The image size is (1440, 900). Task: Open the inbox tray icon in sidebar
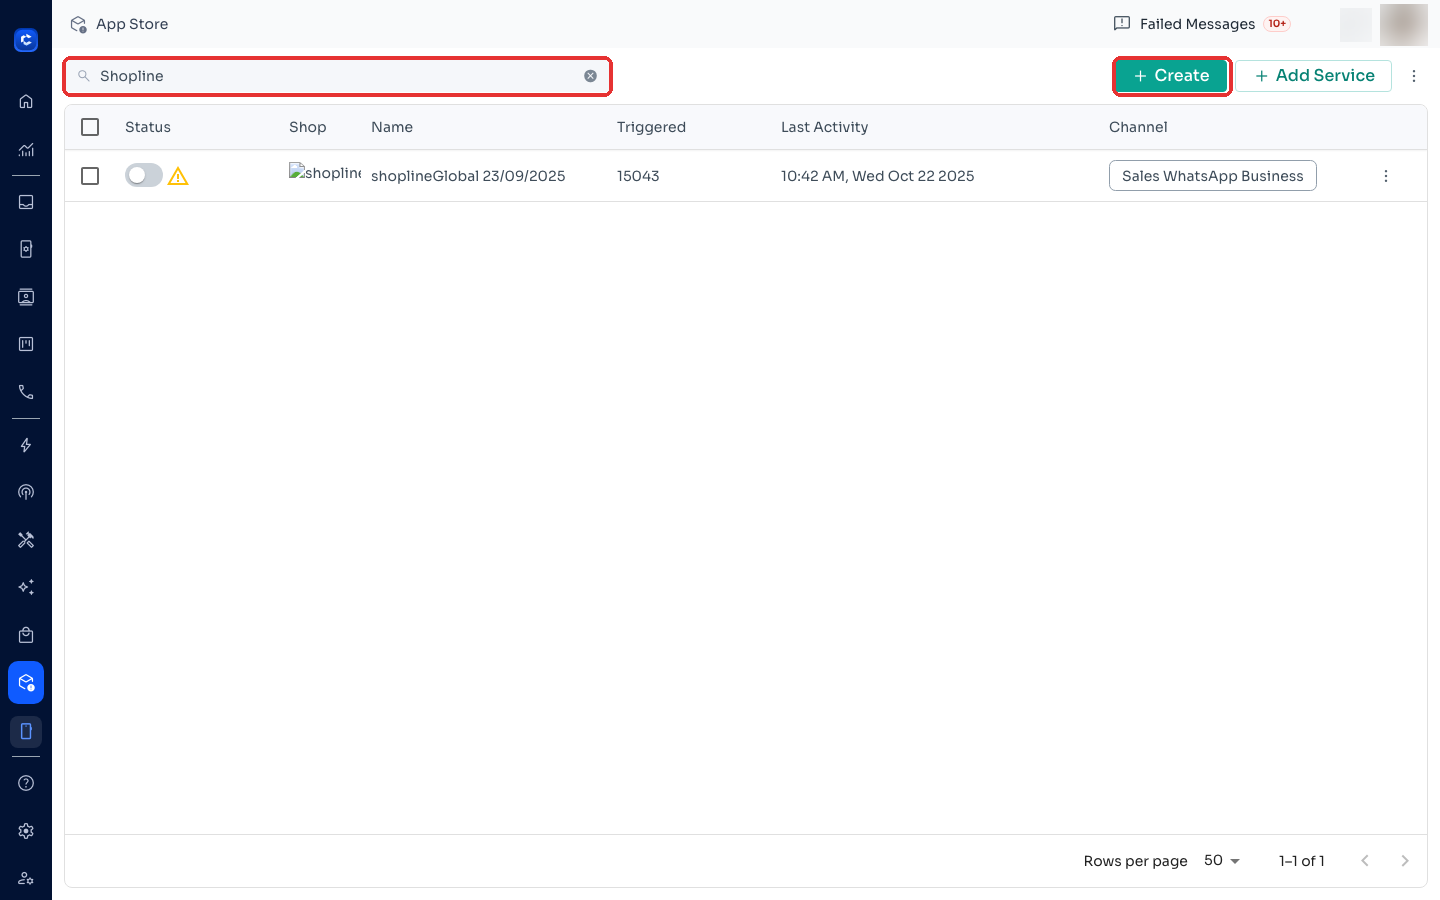coord(26,202)
